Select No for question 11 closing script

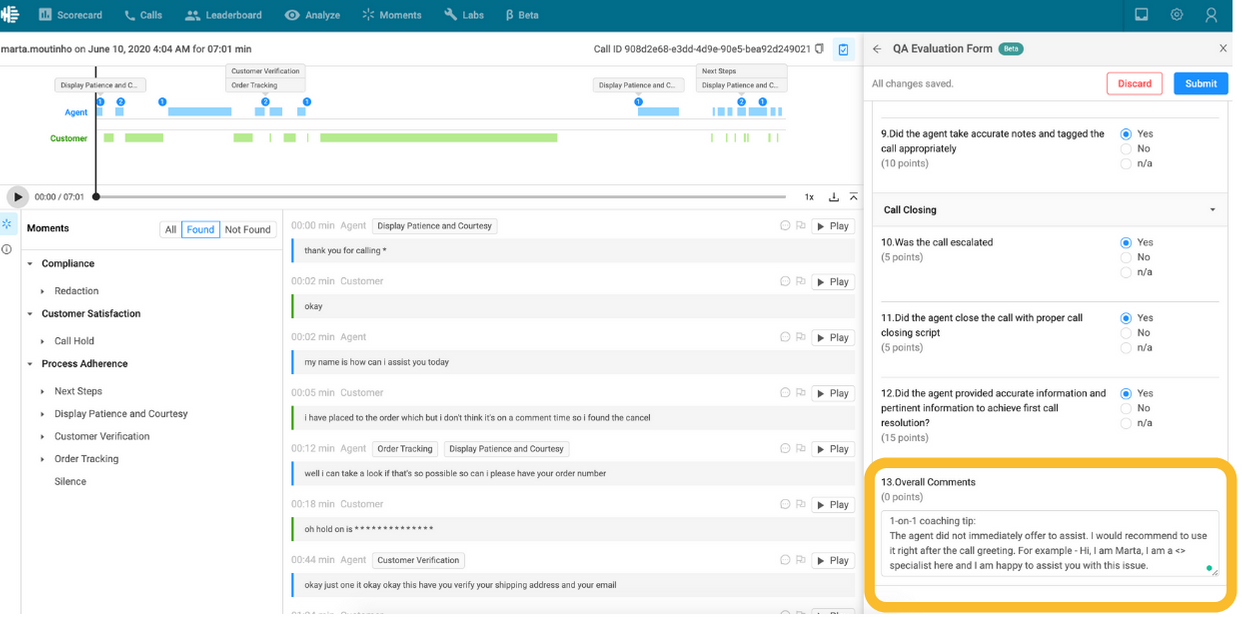1126,333
